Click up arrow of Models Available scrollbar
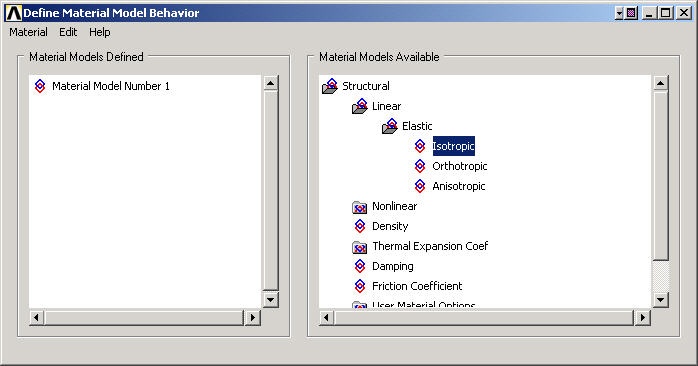This screenshot has width=698, height=366. 661,83
